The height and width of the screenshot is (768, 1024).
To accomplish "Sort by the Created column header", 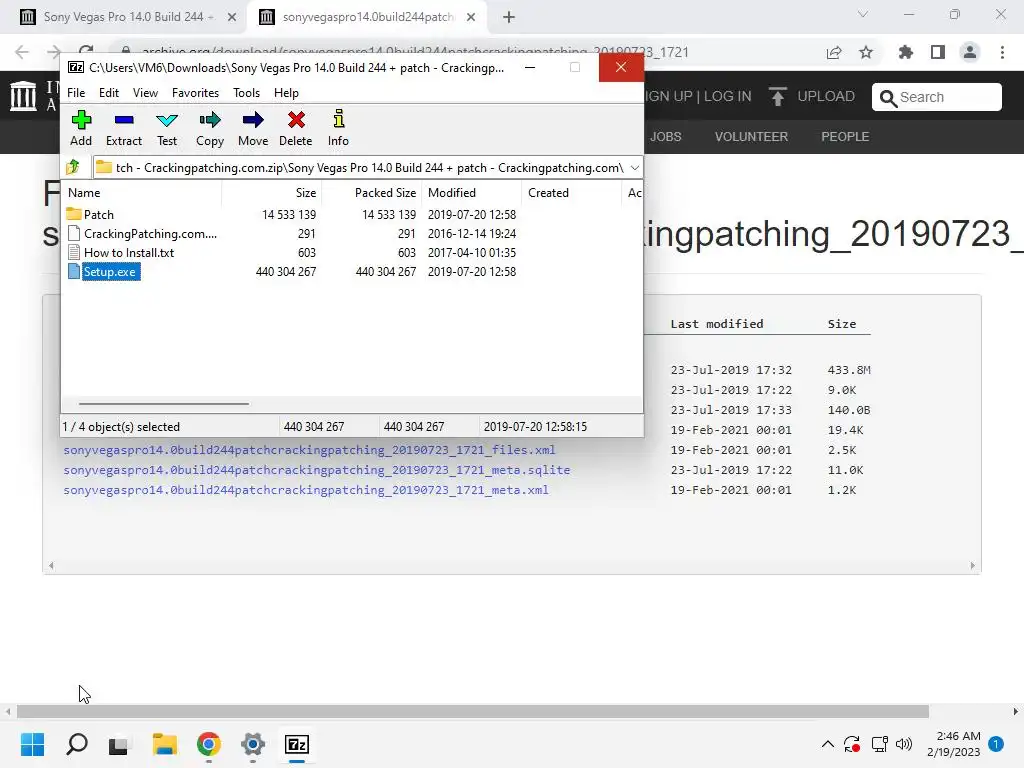I will (571, 193).
